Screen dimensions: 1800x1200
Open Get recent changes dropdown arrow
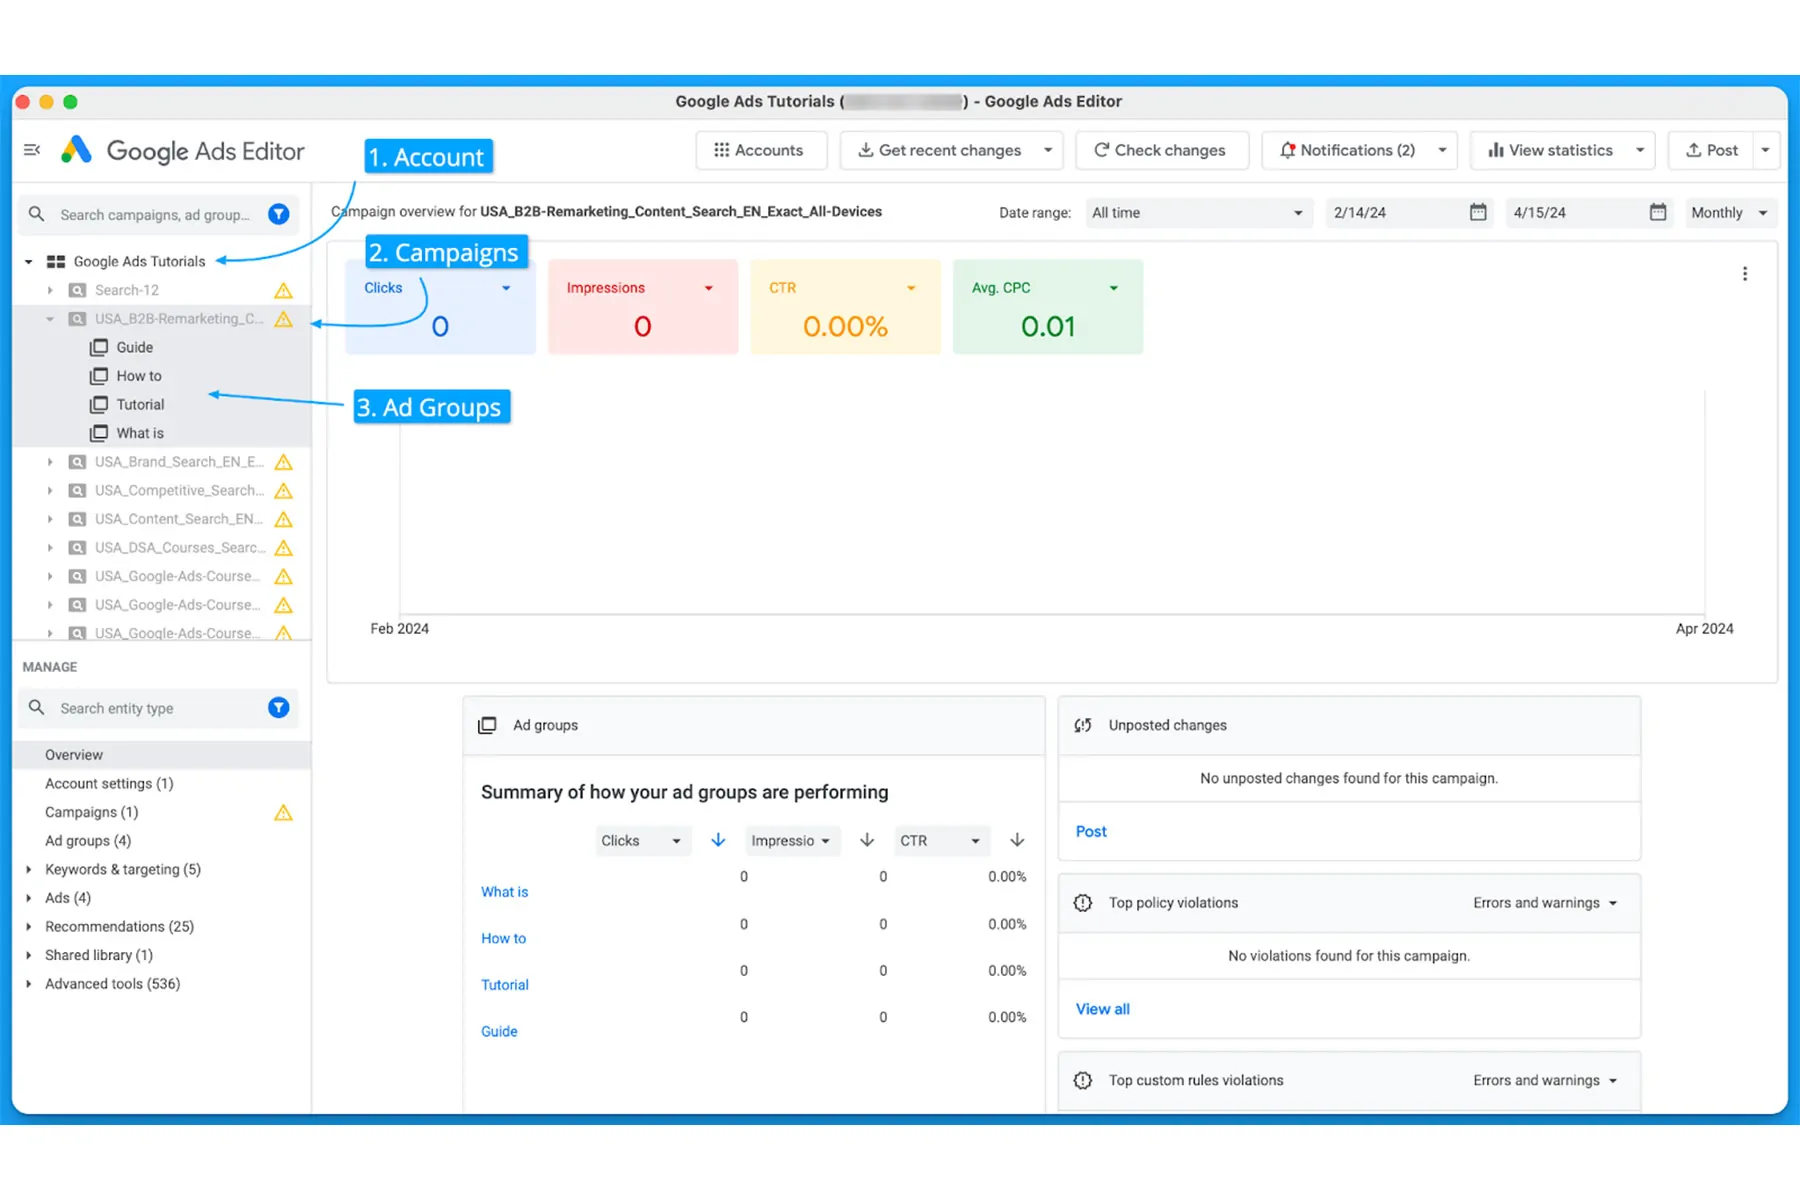point(1048,150)
